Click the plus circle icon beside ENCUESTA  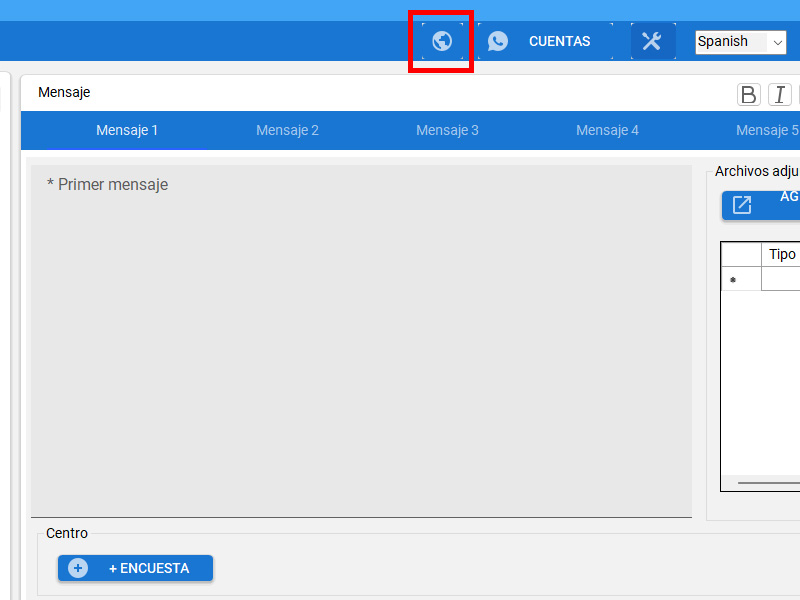(x=78, y=568)
